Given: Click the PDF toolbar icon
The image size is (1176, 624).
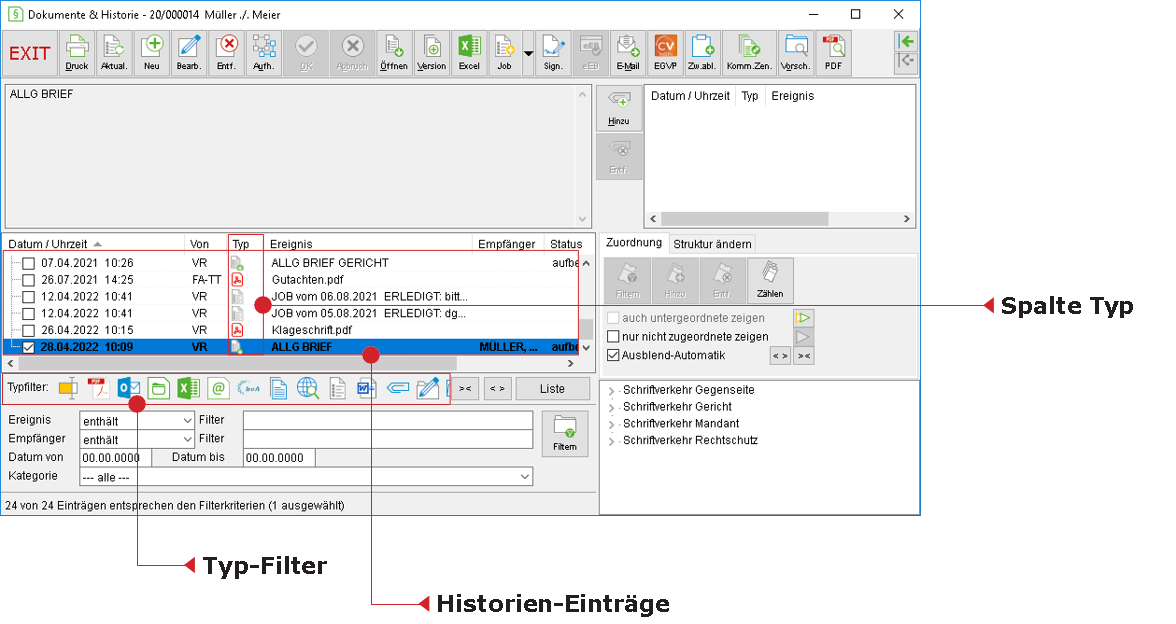Looking at the screenshot, I should click(x=833, y=53).
